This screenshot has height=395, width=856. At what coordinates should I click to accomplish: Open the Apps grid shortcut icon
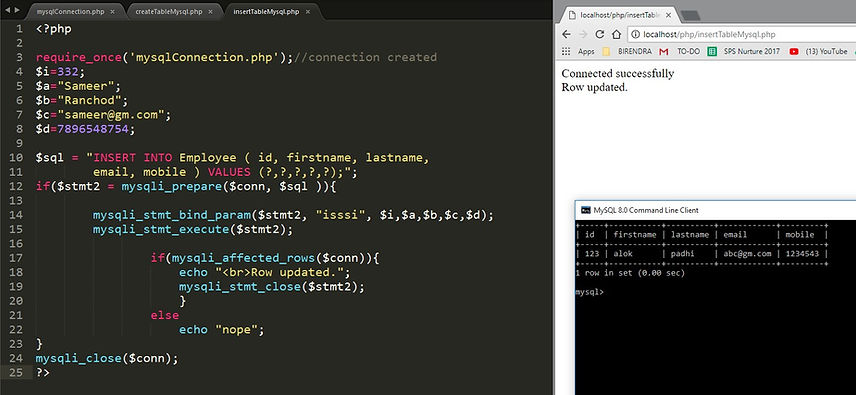(x=566, y=51)
